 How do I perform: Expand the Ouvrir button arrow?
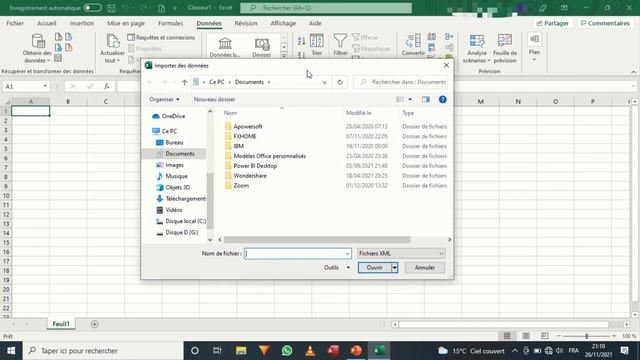[394, 268]
